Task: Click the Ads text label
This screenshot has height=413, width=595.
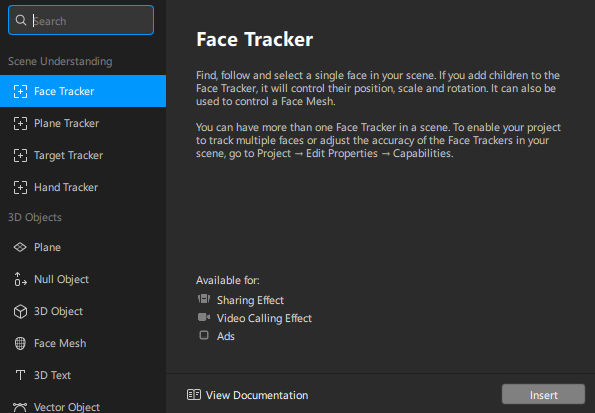Action: point(226,336)
